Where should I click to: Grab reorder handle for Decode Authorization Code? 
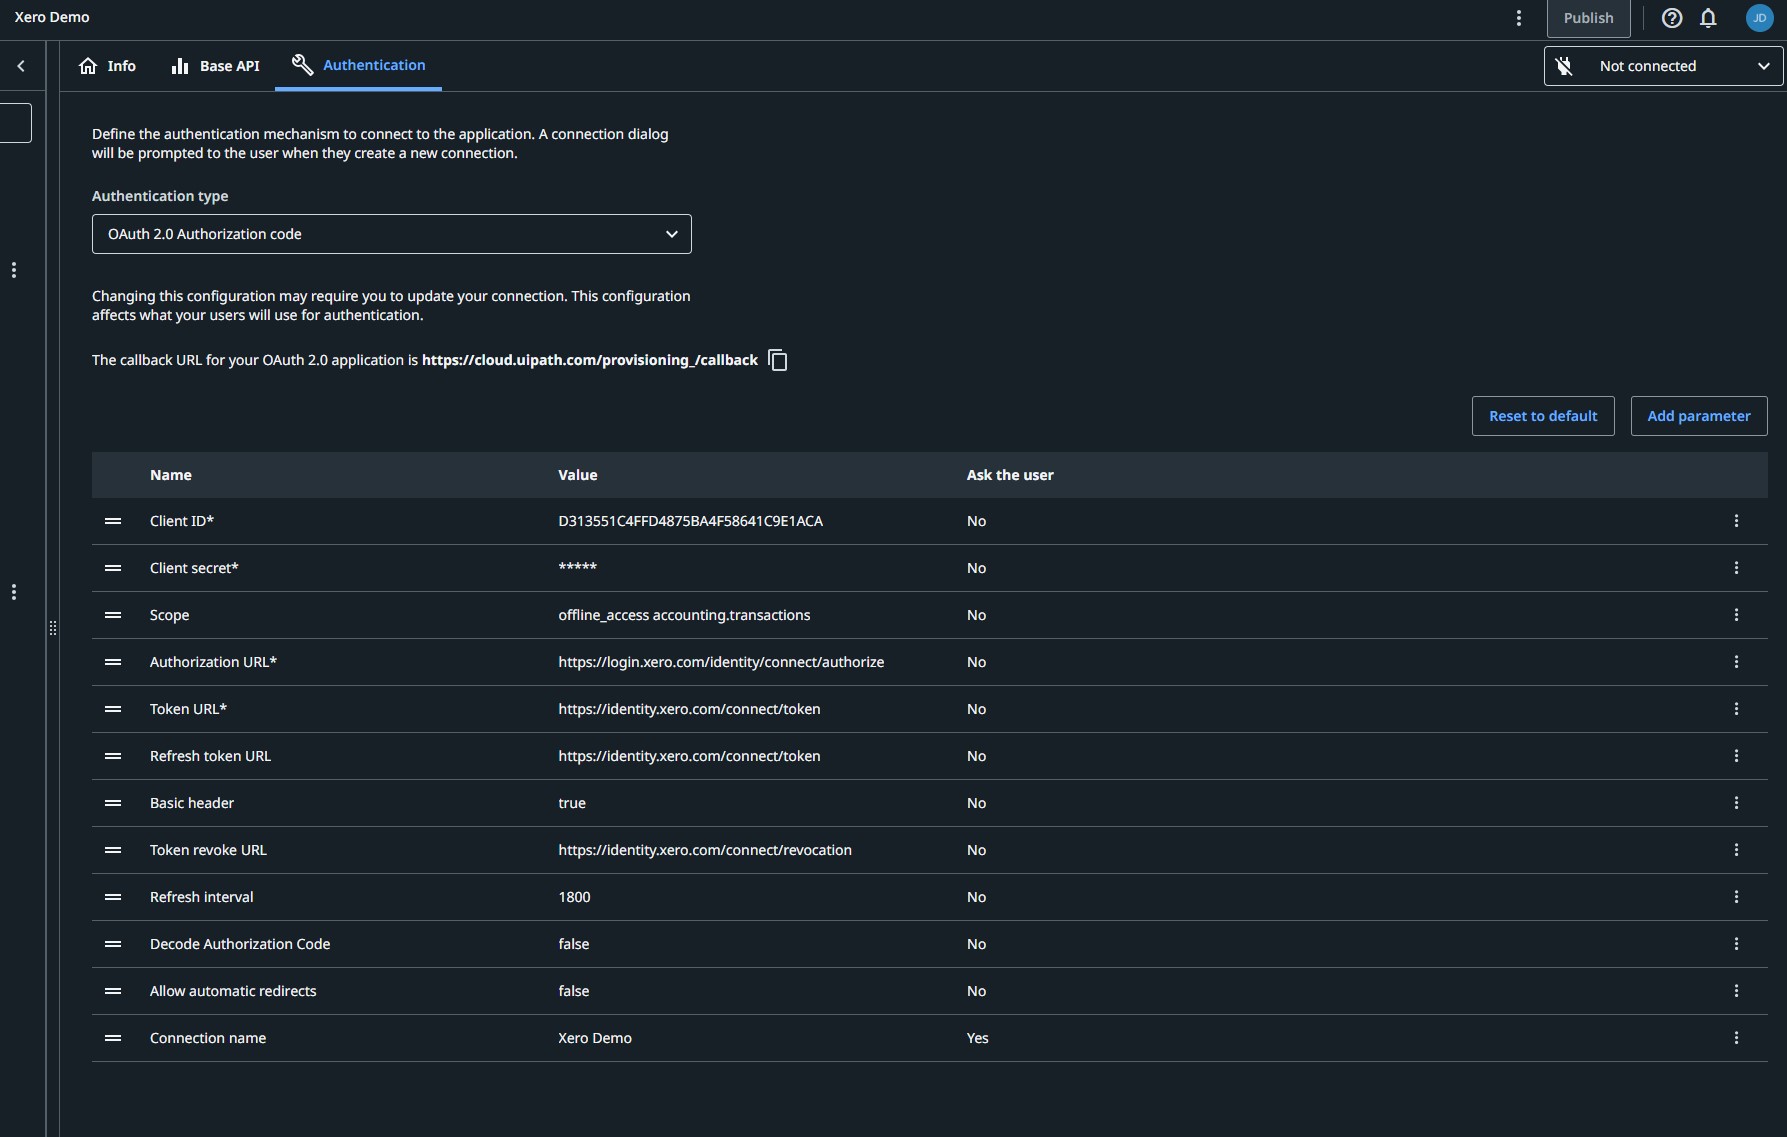(113, 944)
